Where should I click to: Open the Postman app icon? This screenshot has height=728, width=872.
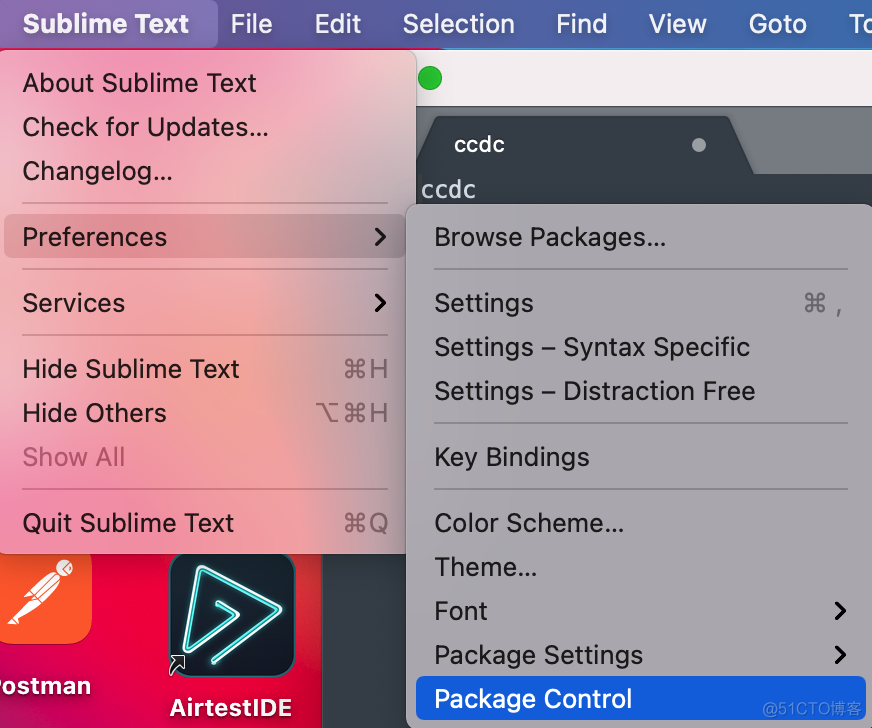point(44,600)
